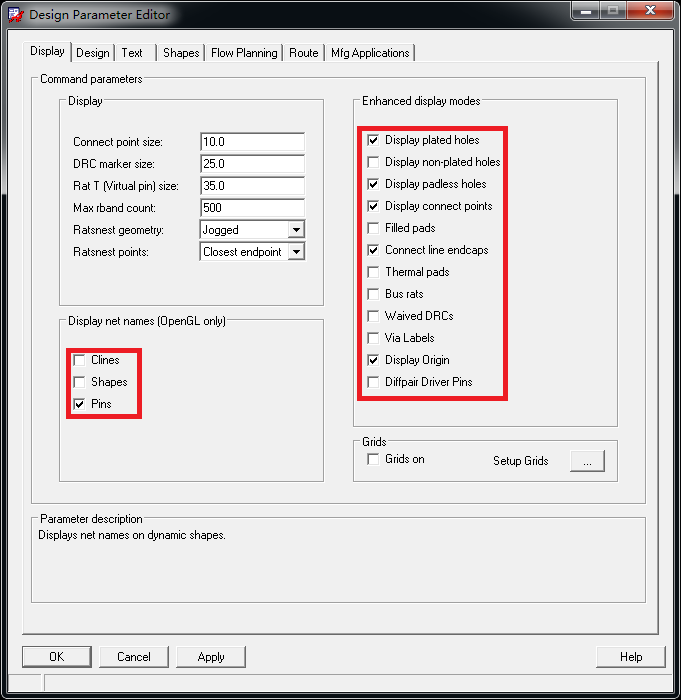Enable the Shapes net names checkbox
The height and width of the screenshot is (700, 681).
(79, 382)
